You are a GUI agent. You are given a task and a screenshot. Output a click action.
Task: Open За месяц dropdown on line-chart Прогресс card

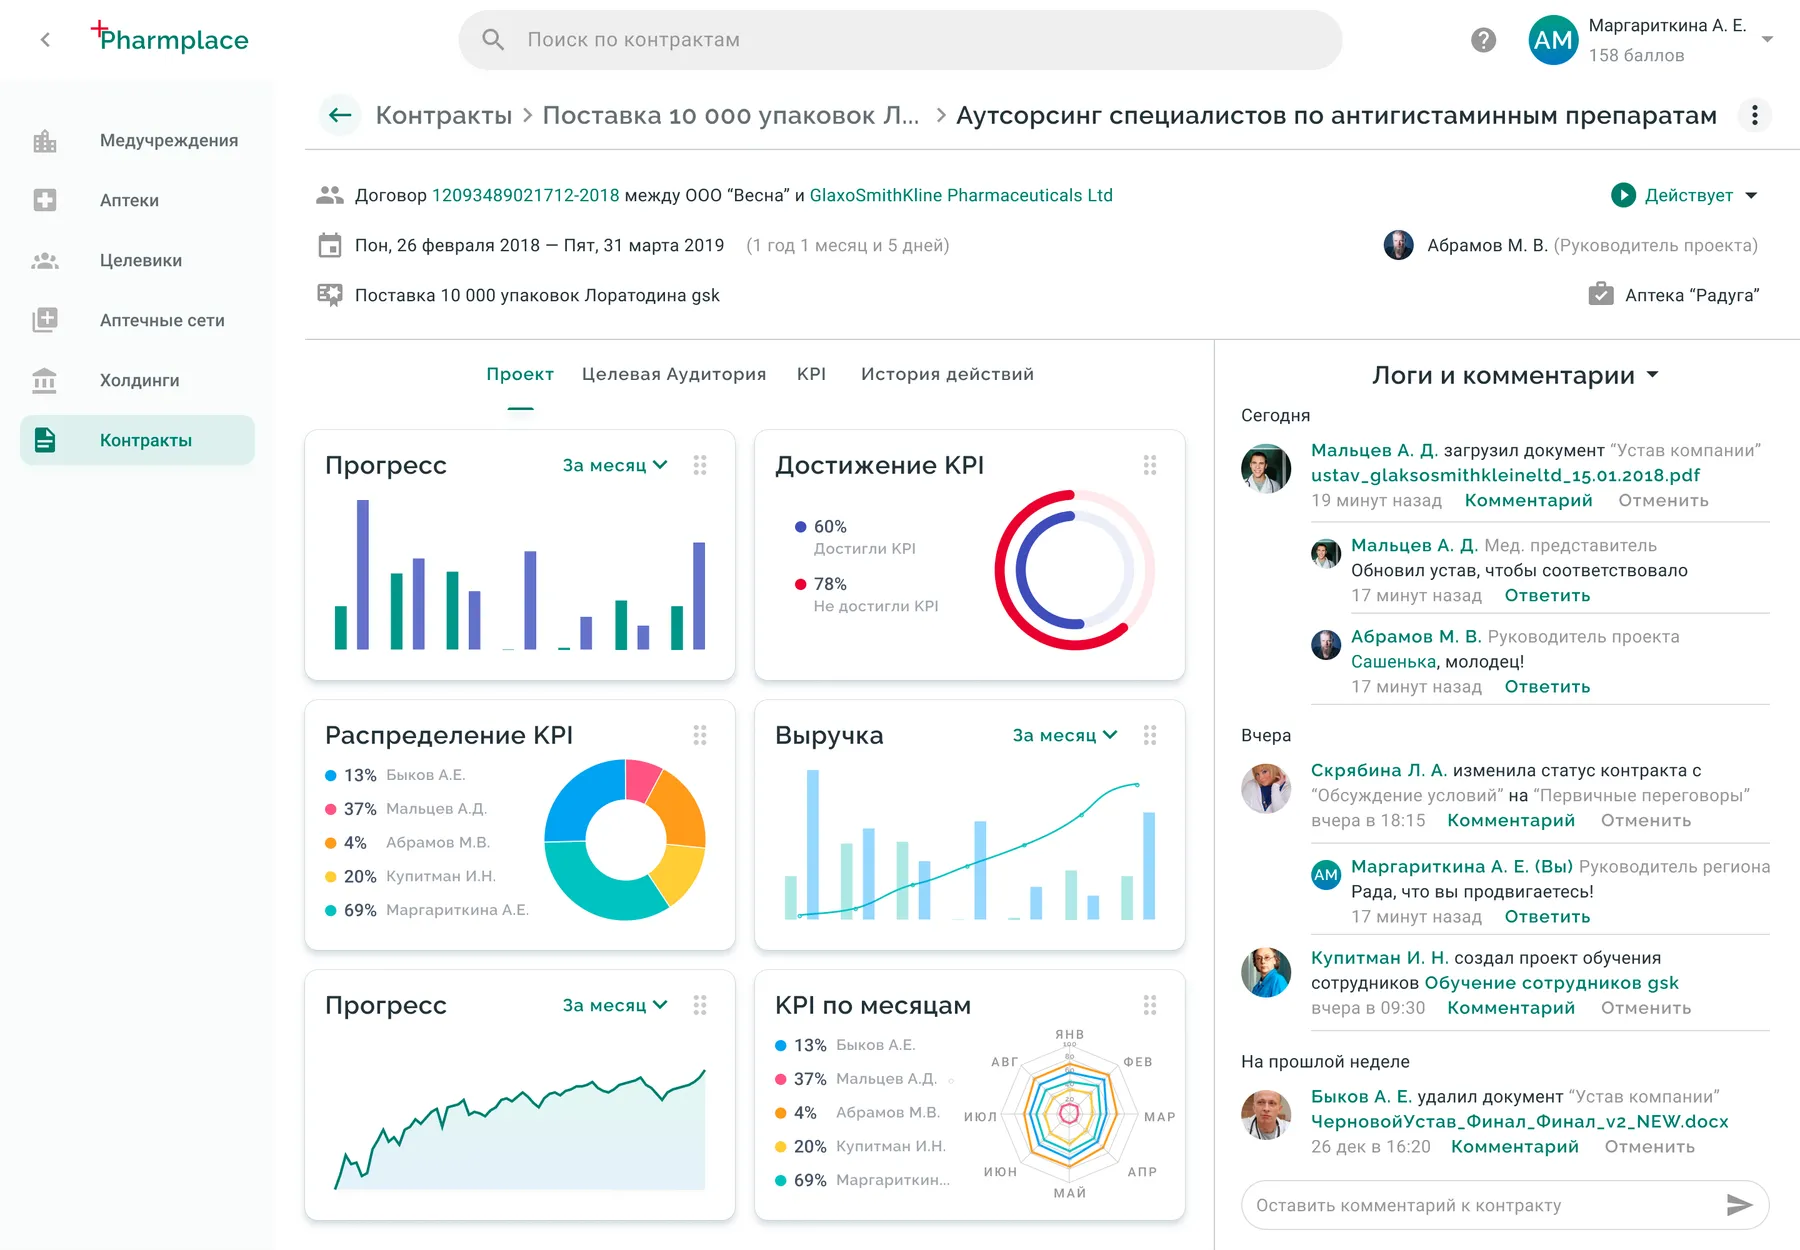pos(615,1005)
